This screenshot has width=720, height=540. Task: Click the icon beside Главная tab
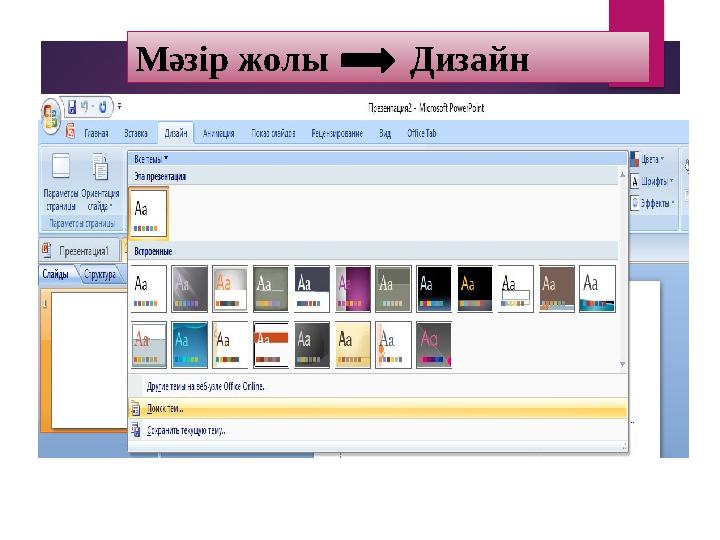pos(70,131)
